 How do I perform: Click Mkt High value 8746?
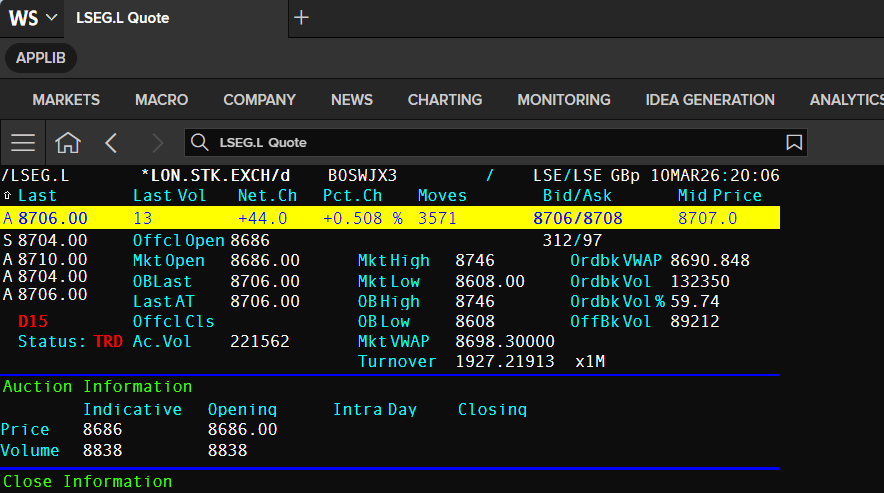point(475,261)
